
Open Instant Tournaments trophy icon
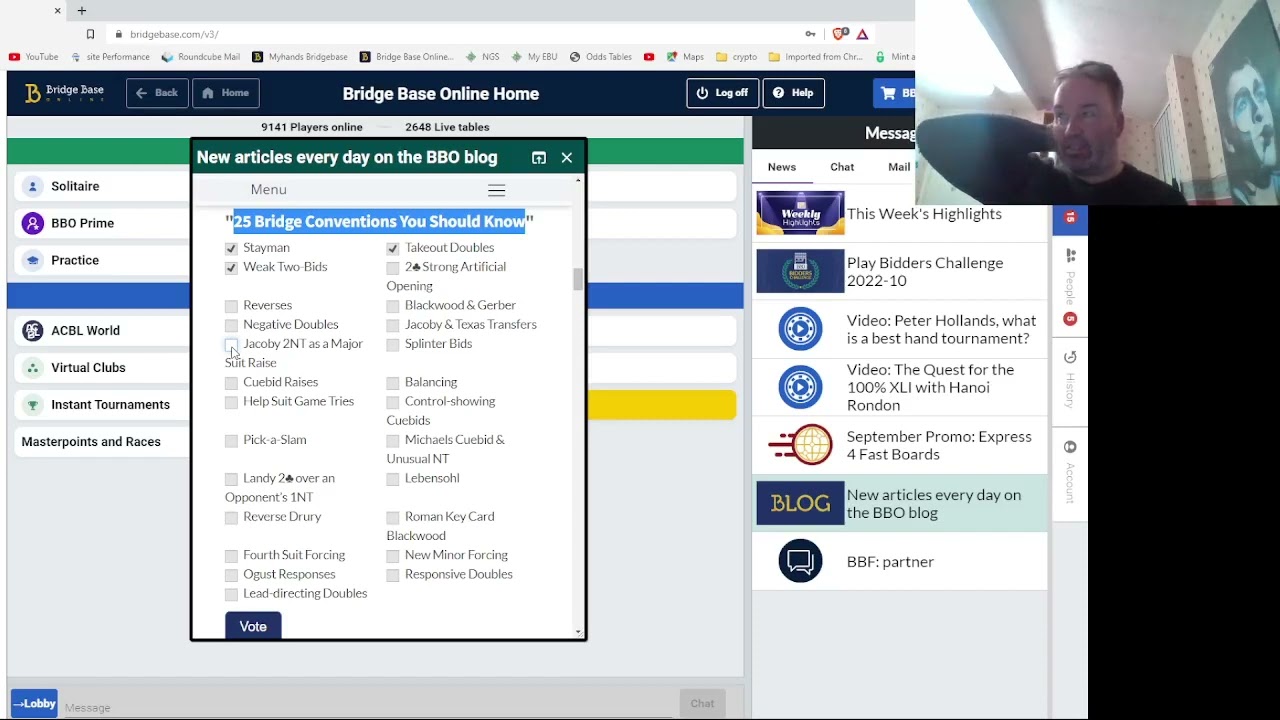click(33, 405)
